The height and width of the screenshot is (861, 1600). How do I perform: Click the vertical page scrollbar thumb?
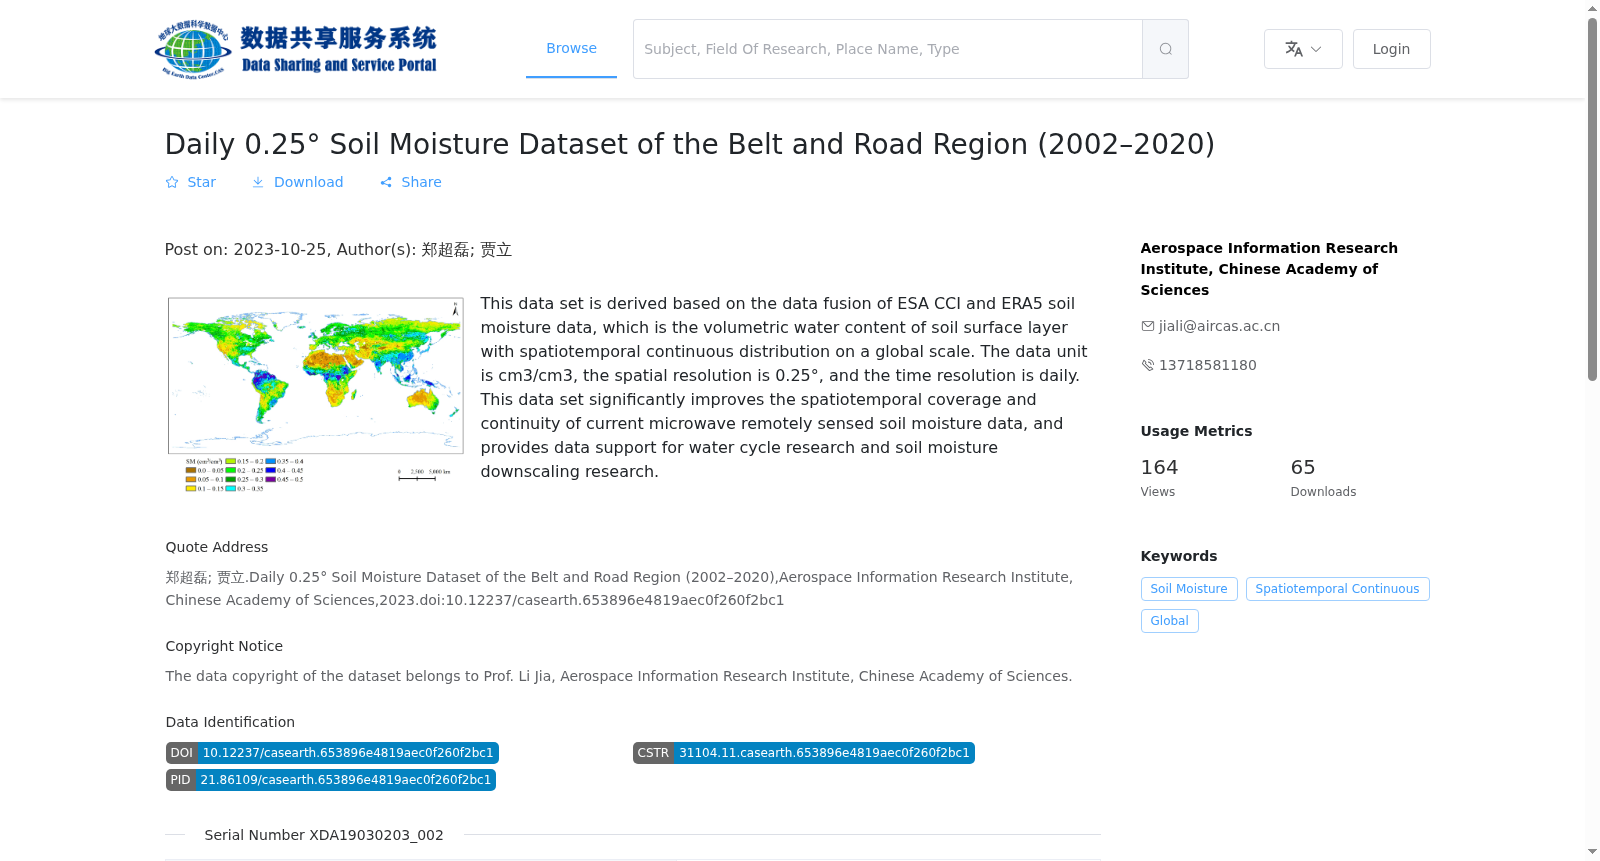(x=1592, y=199)
